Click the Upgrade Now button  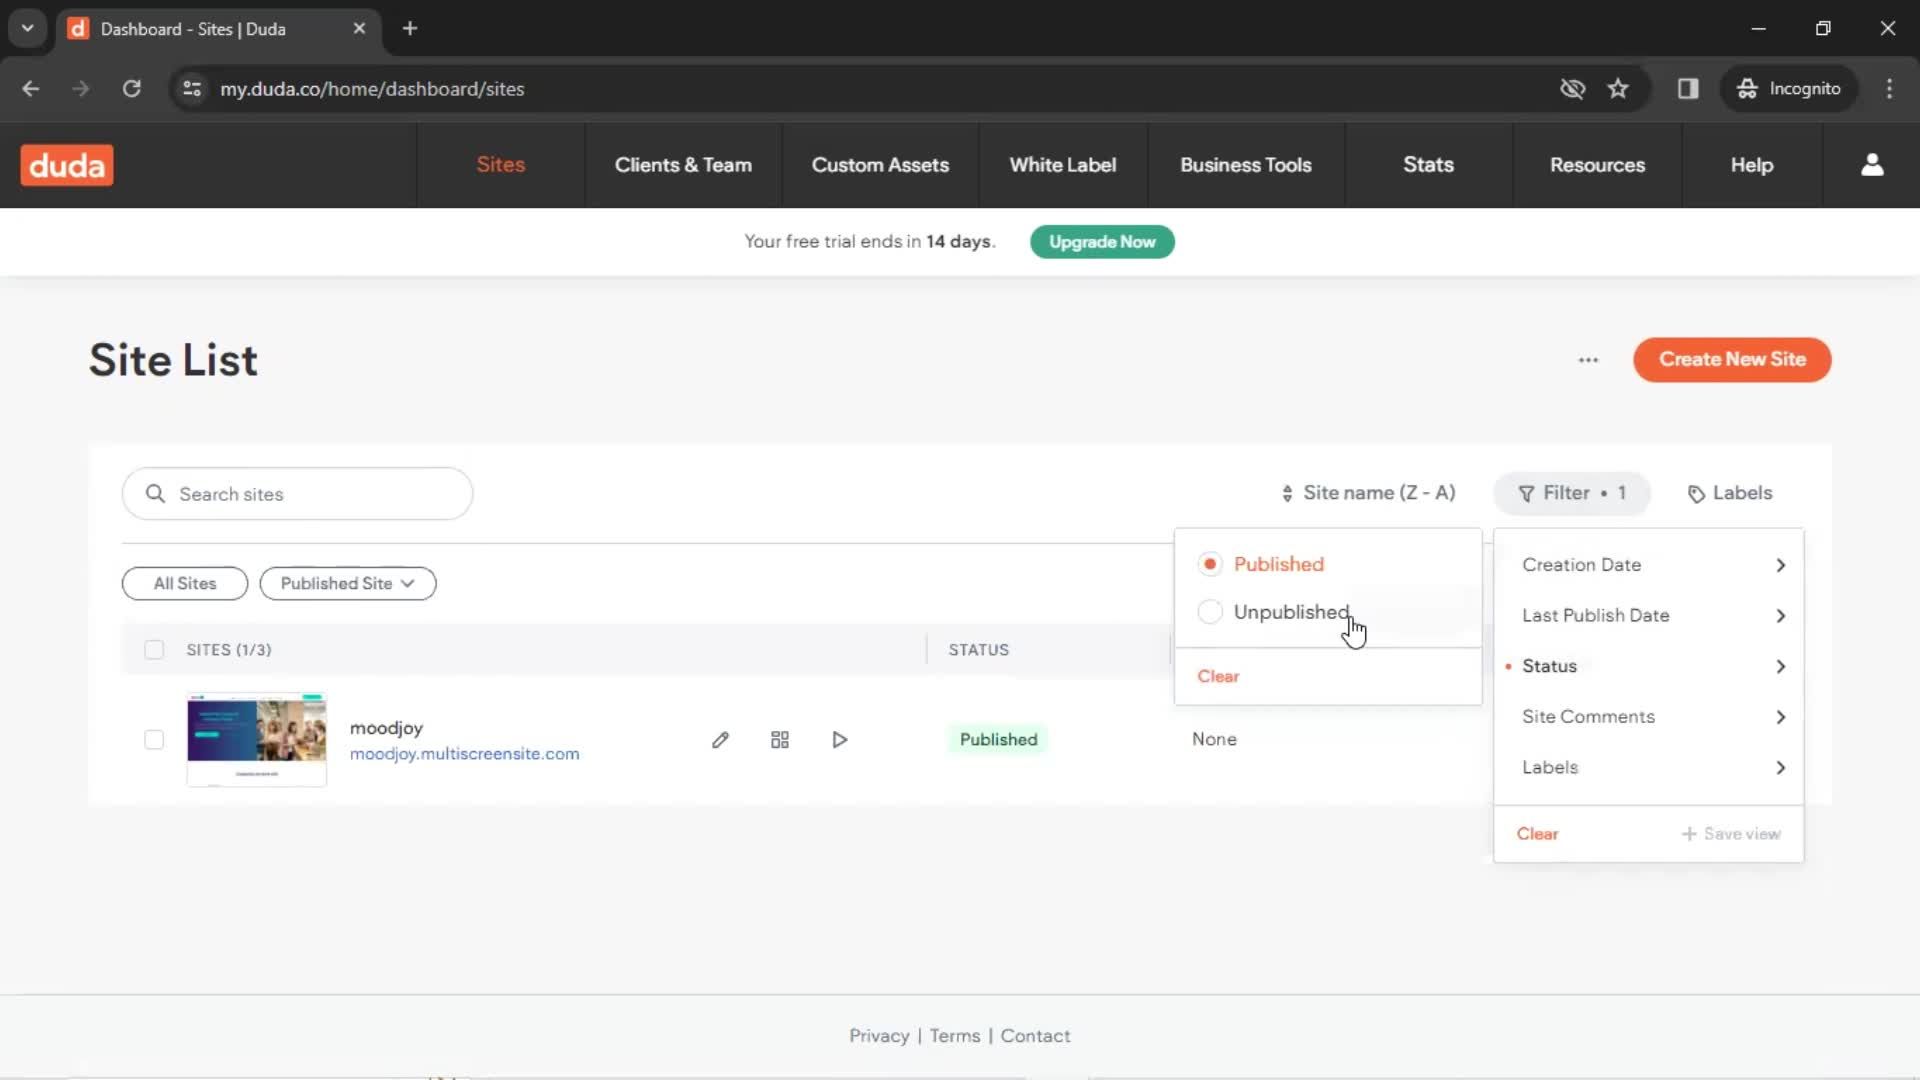(x=1102, y=242)
